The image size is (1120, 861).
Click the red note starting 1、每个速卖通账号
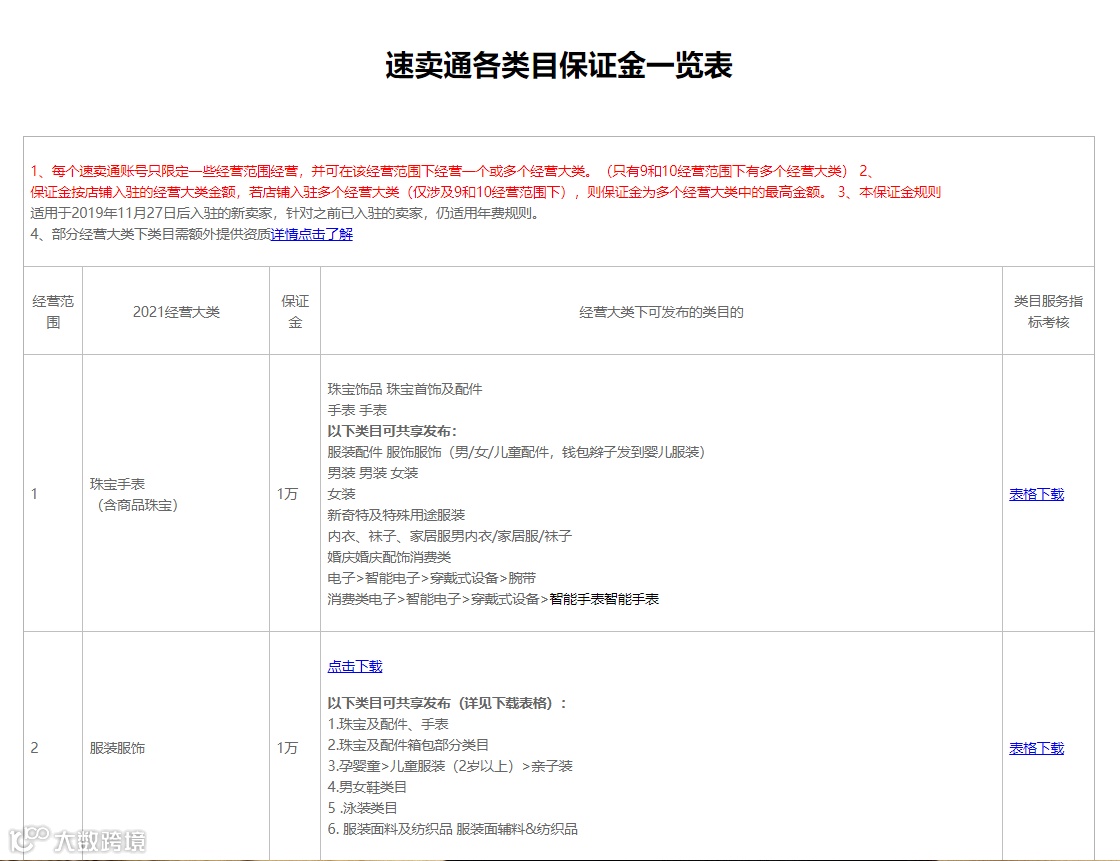tap(440, 171)
